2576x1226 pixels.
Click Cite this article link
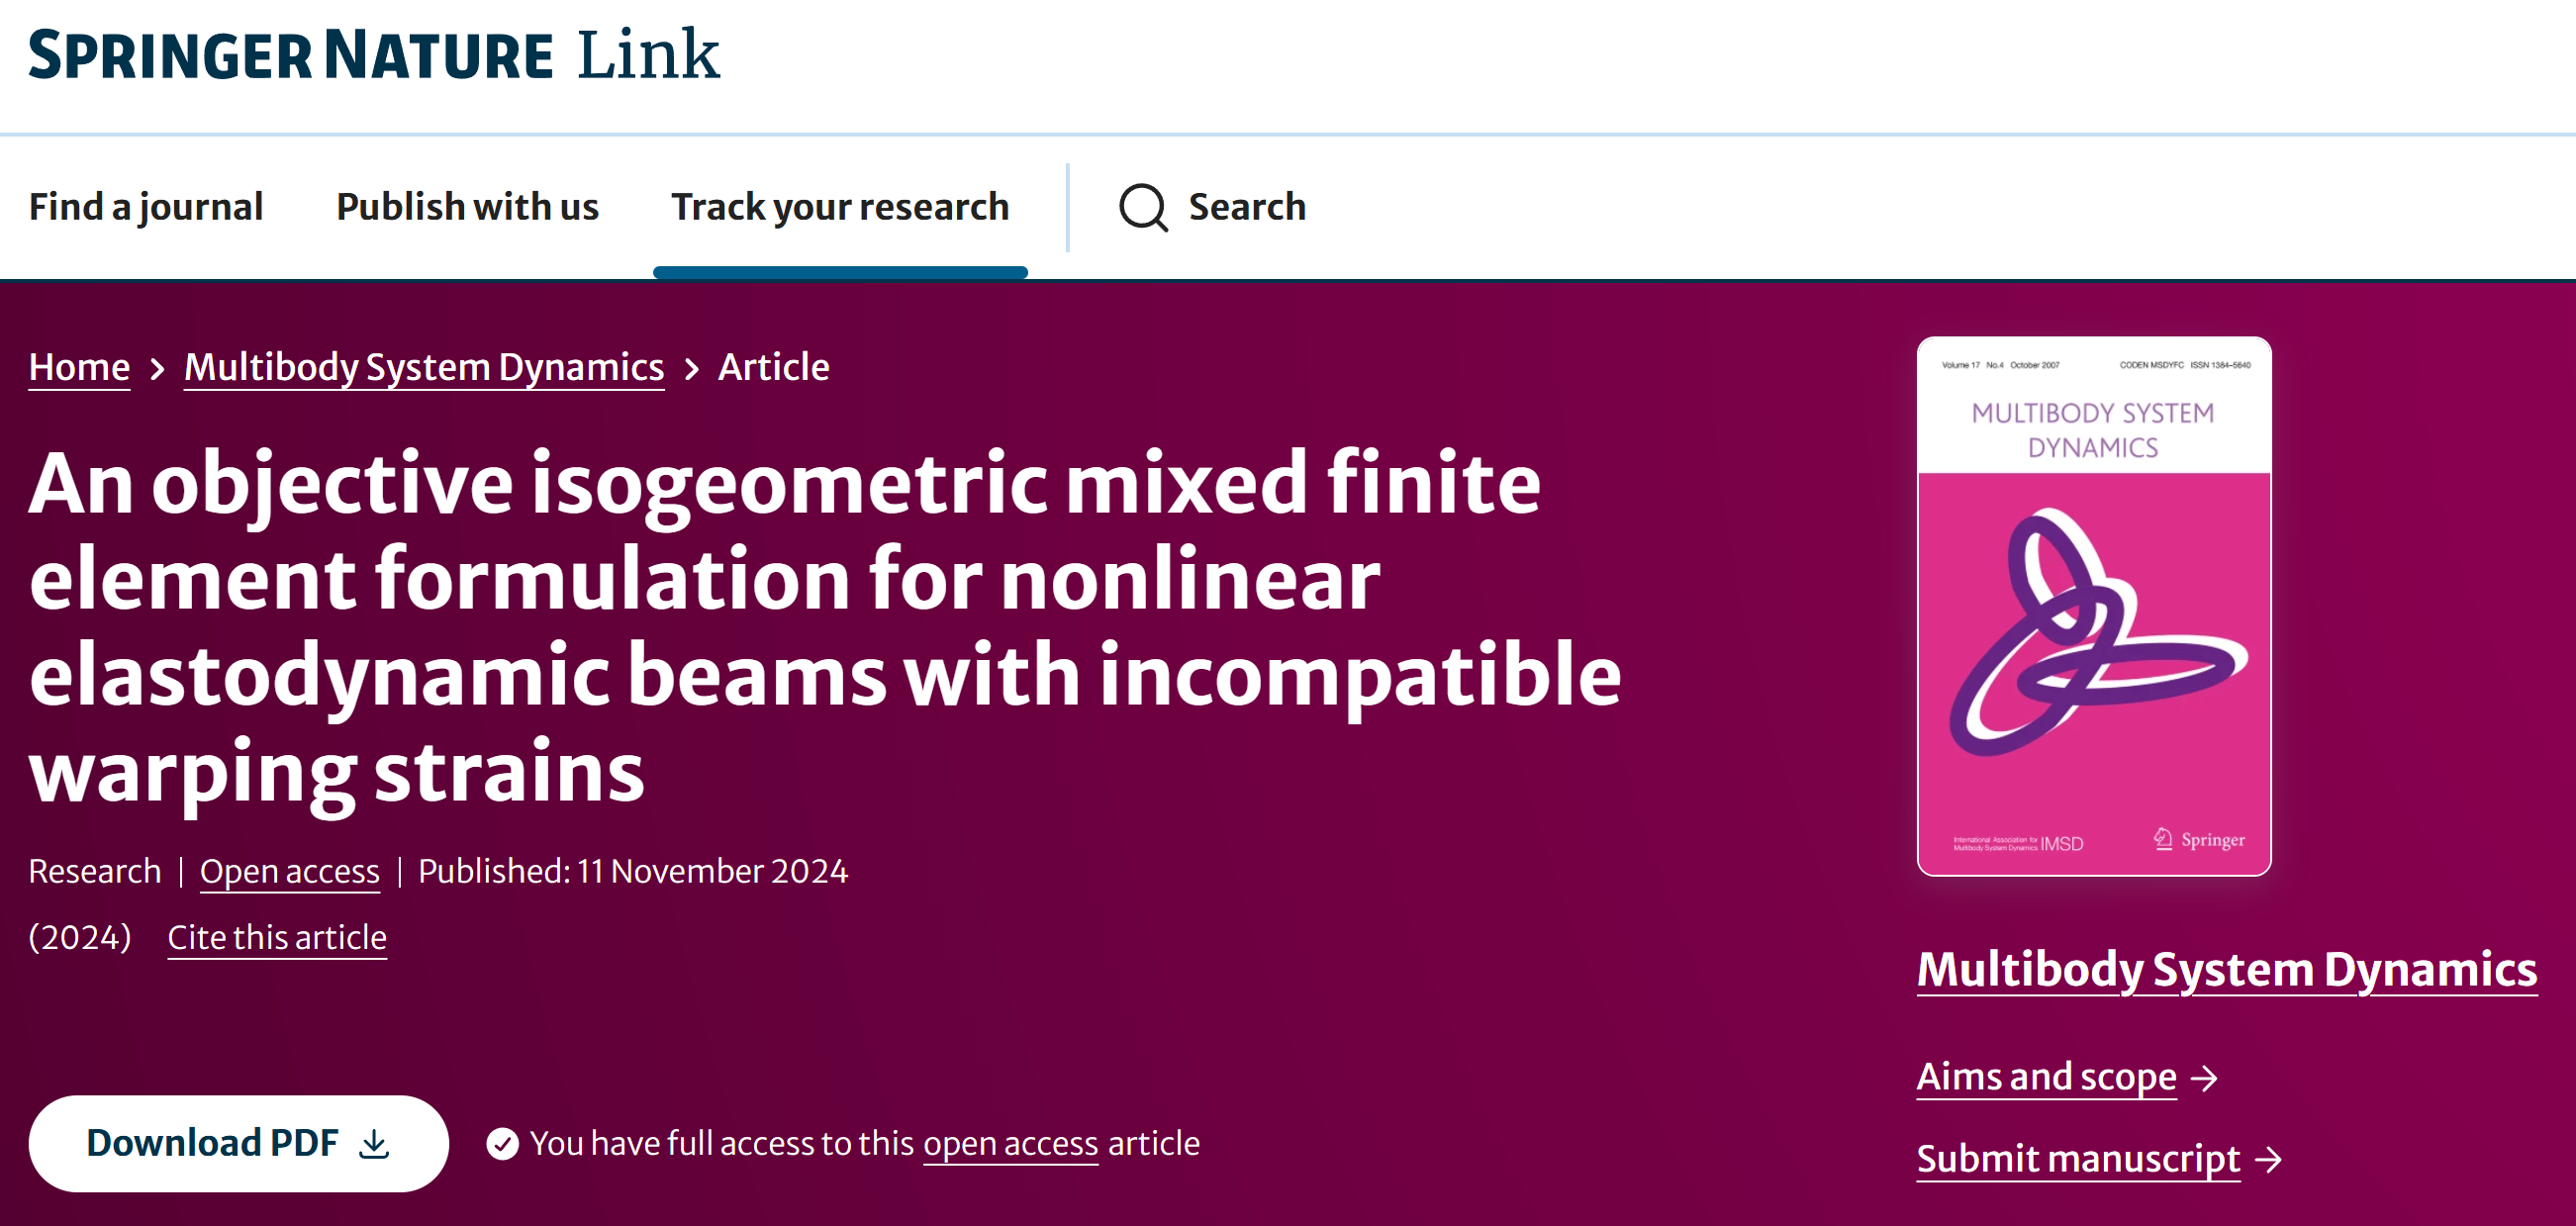[x=277, y=938]
